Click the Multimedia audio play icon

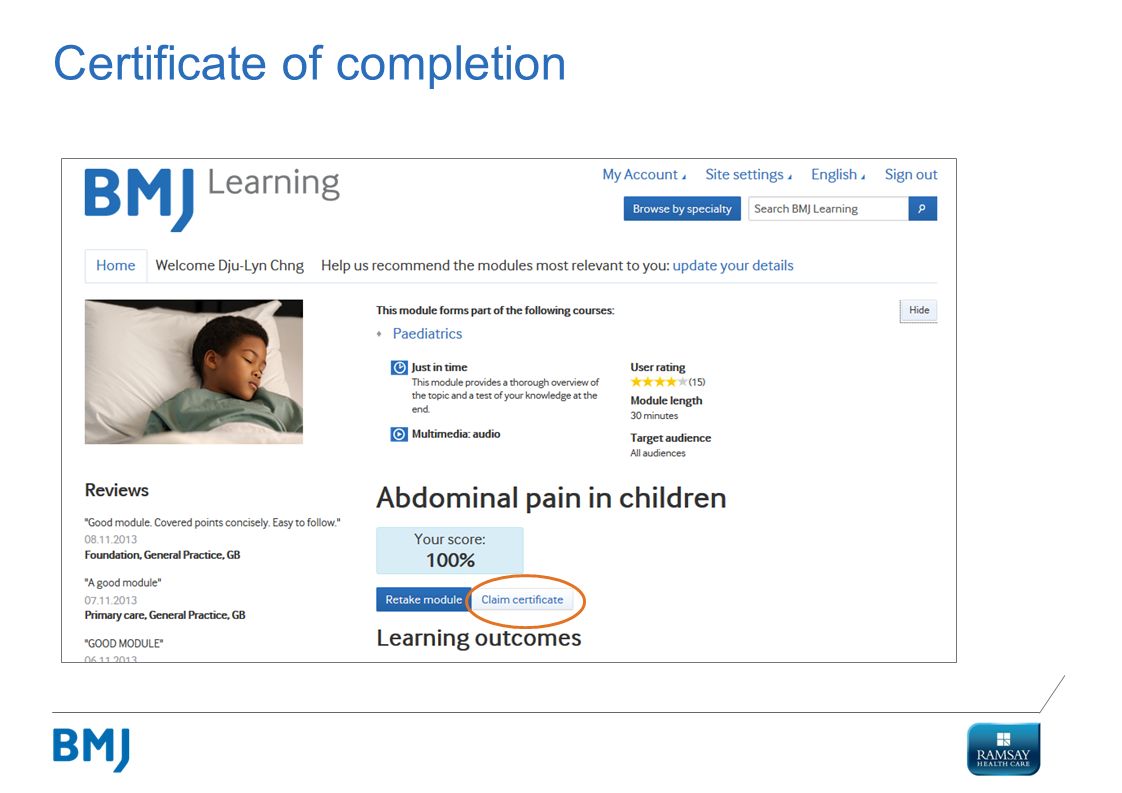[399, 434]
